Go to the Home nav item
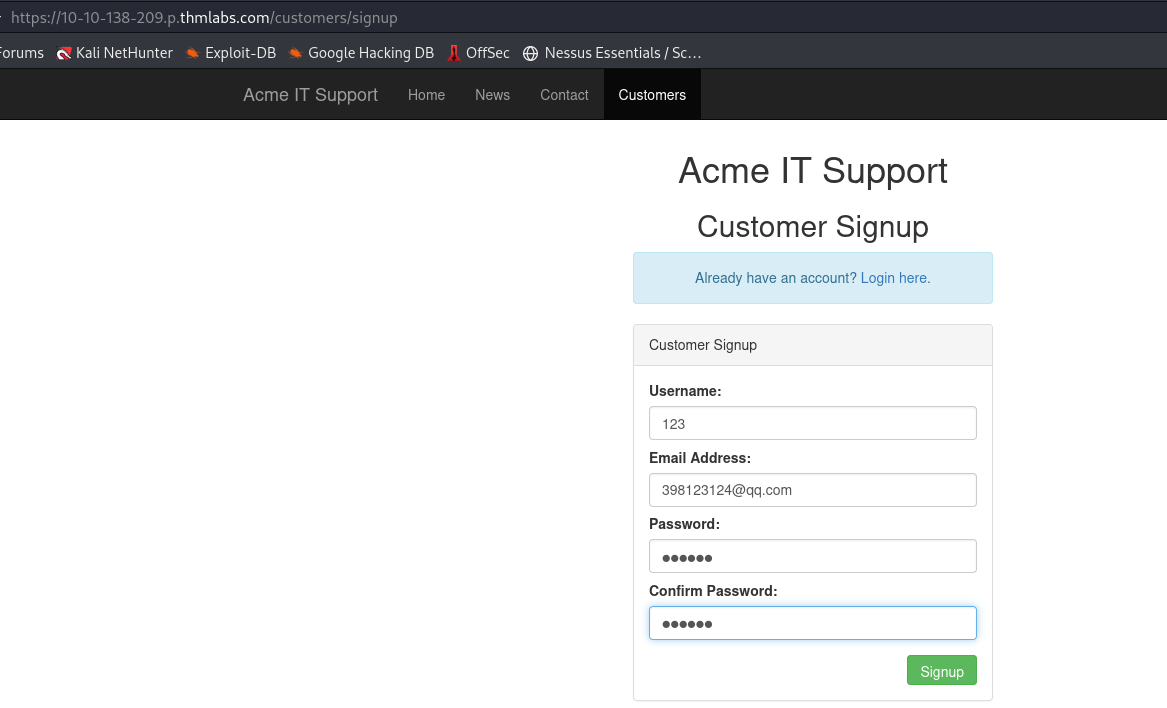Viewport: 1167px width, 708px height. pyautogui.click(x=426, y=95)
